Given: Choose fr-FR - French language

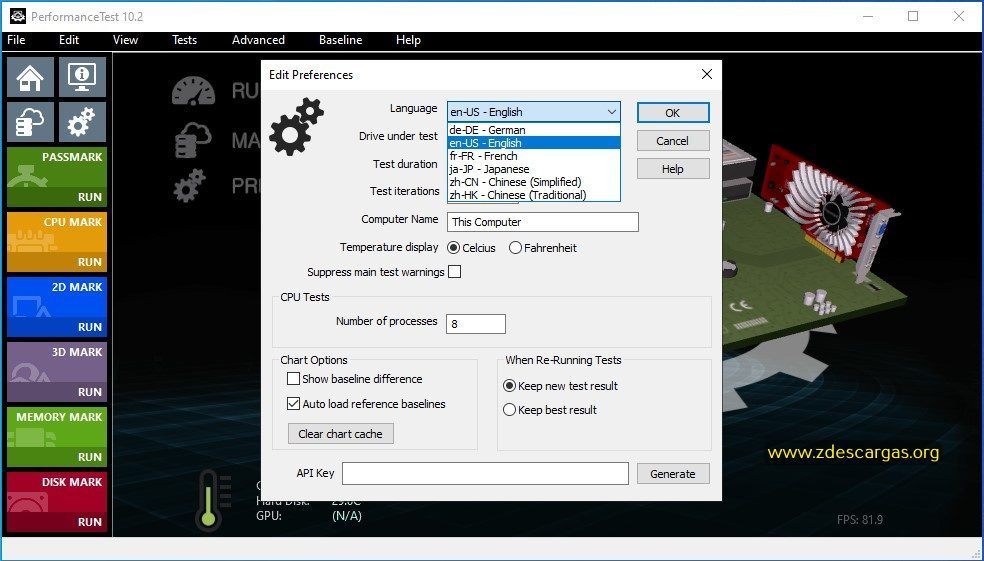Looking at the screenshot, I should click(534, 156).
